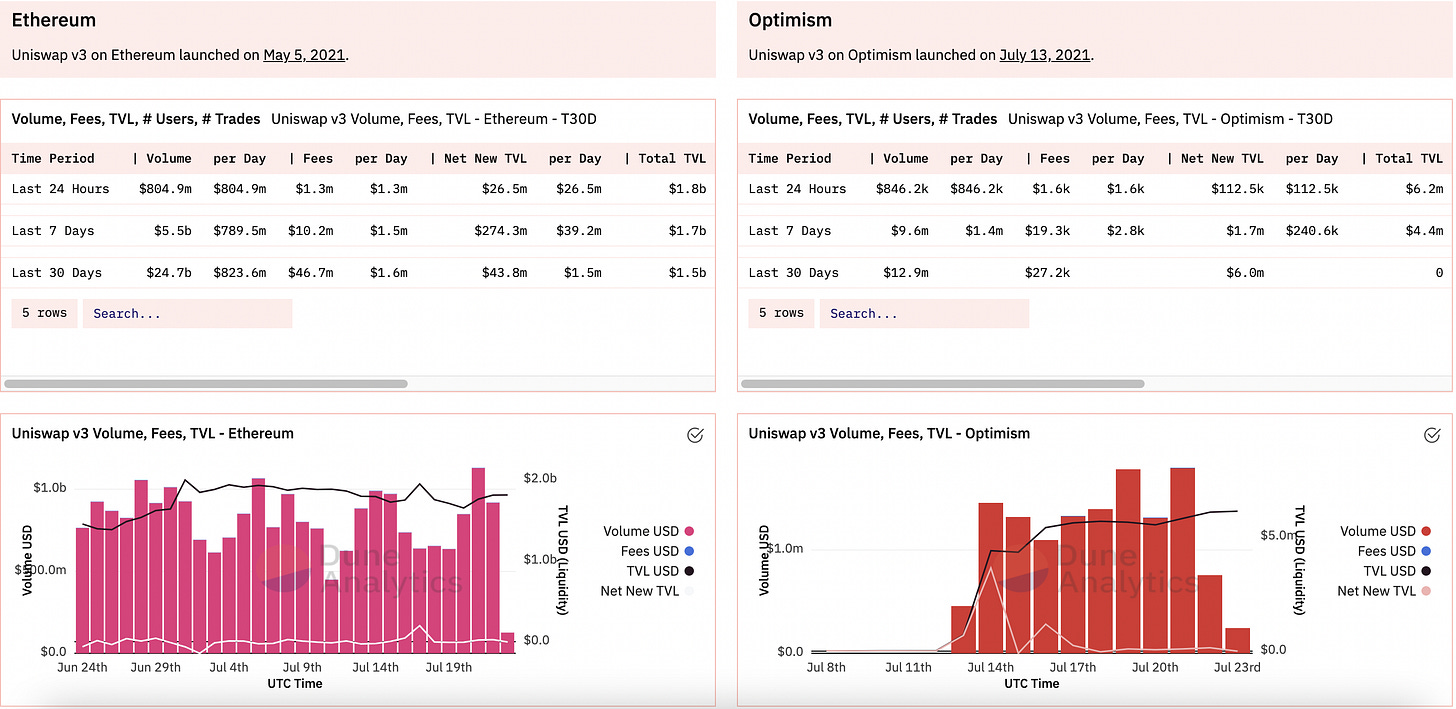Click Optimism $6.0m Net New TVL cell
The image size is (1456, 709).
pos(1245,273)
